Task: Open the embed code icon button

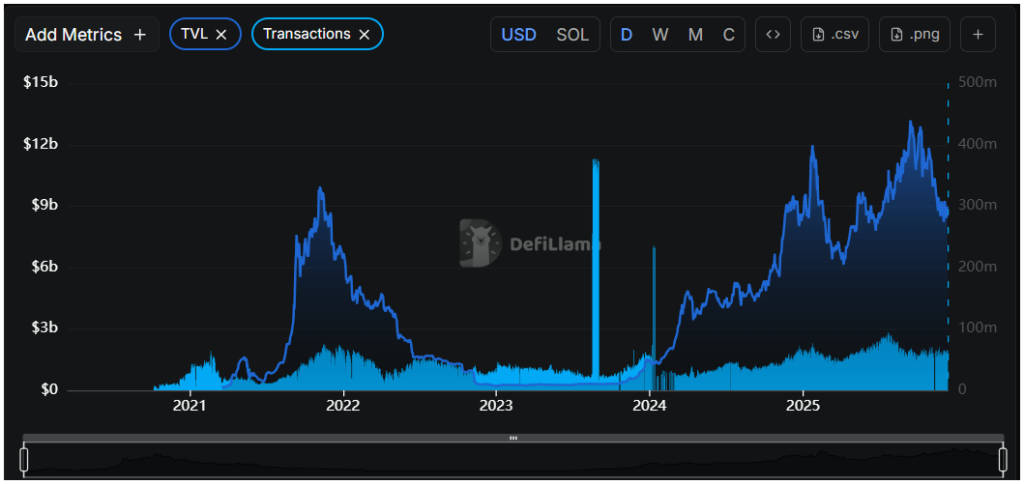Action: [x=773, y=34]
